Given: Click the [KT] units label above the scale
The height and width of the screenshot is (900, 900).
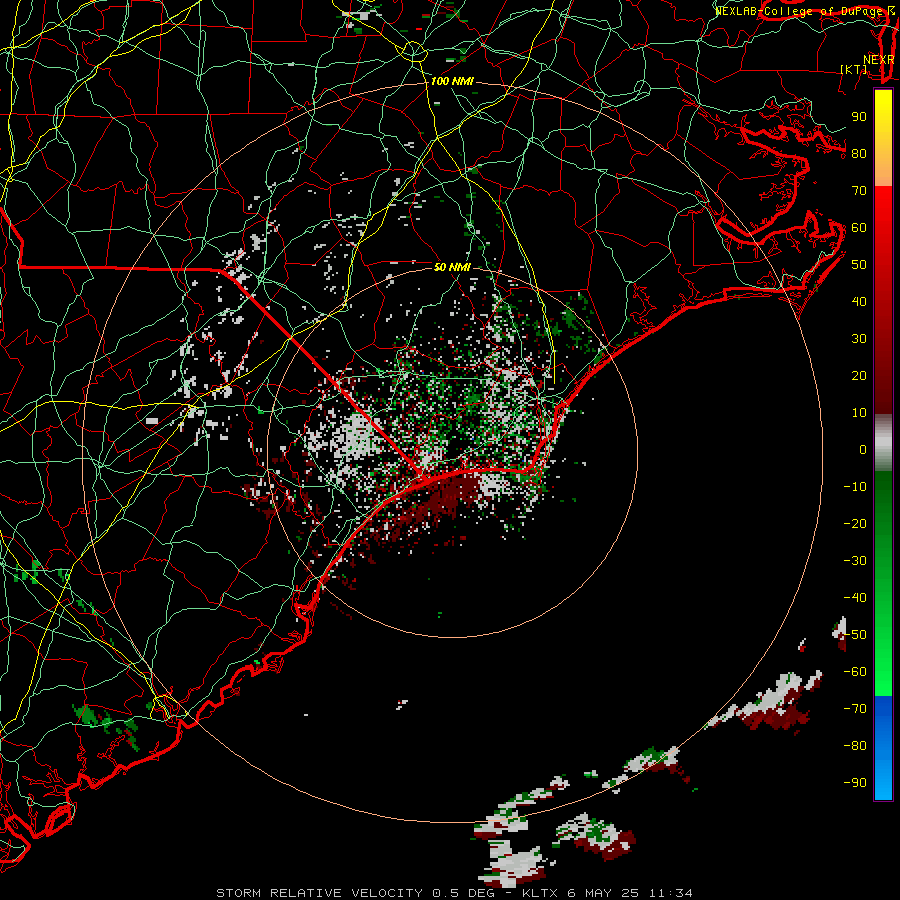Looking at the screenshot, I should [854, 69].
